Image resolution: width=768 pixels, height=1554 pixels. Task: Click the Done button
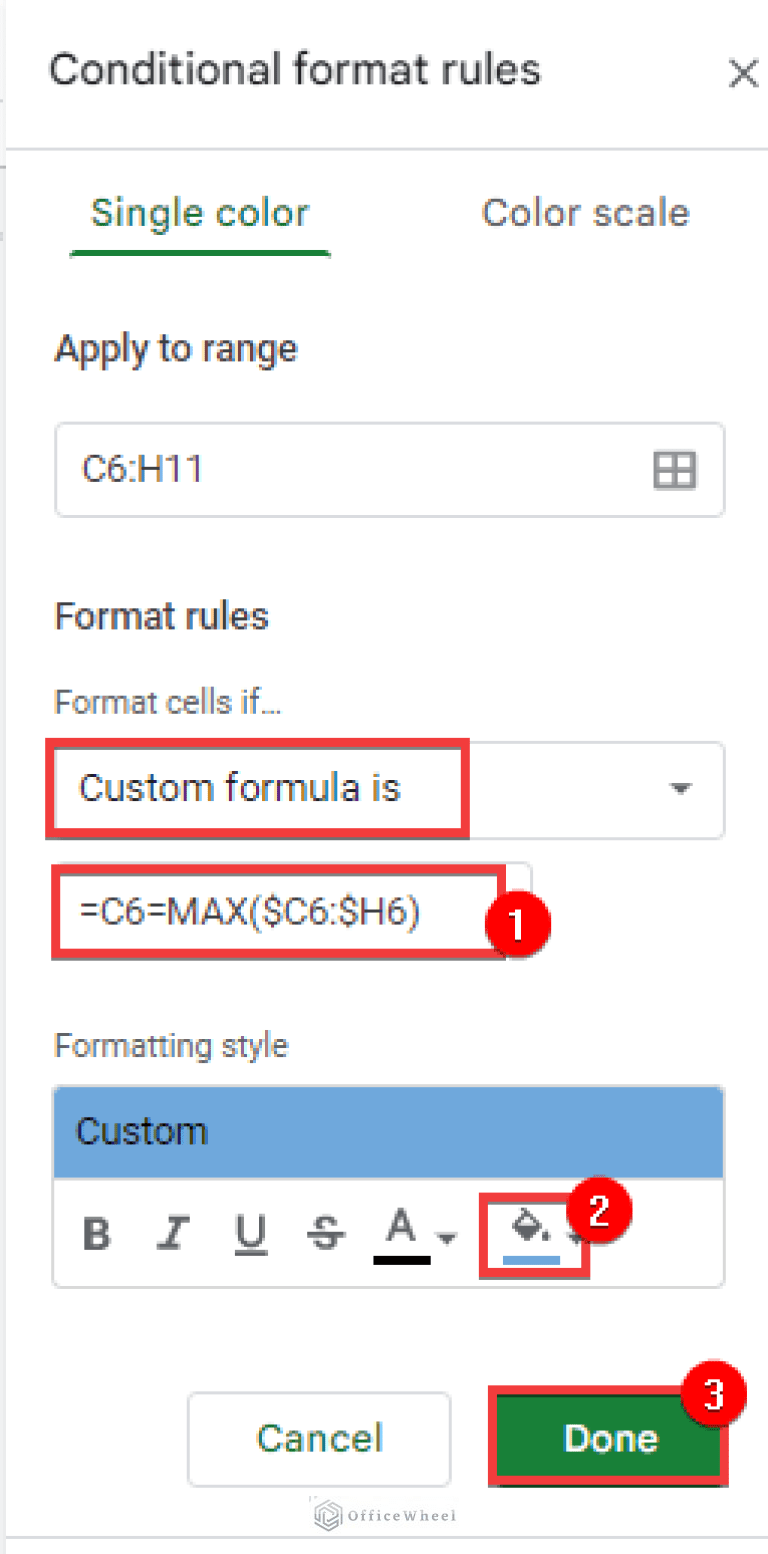(x=609, y=1437)
